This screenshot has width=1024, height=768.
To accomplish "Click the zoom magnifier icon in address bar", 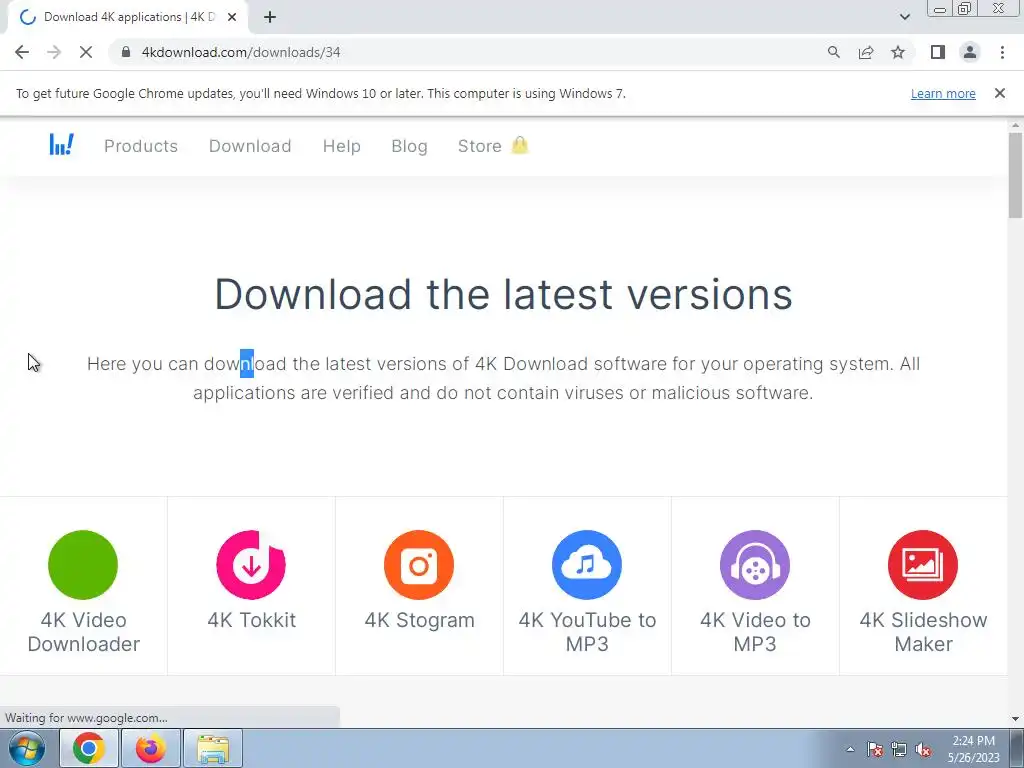I will pos(833,52).
